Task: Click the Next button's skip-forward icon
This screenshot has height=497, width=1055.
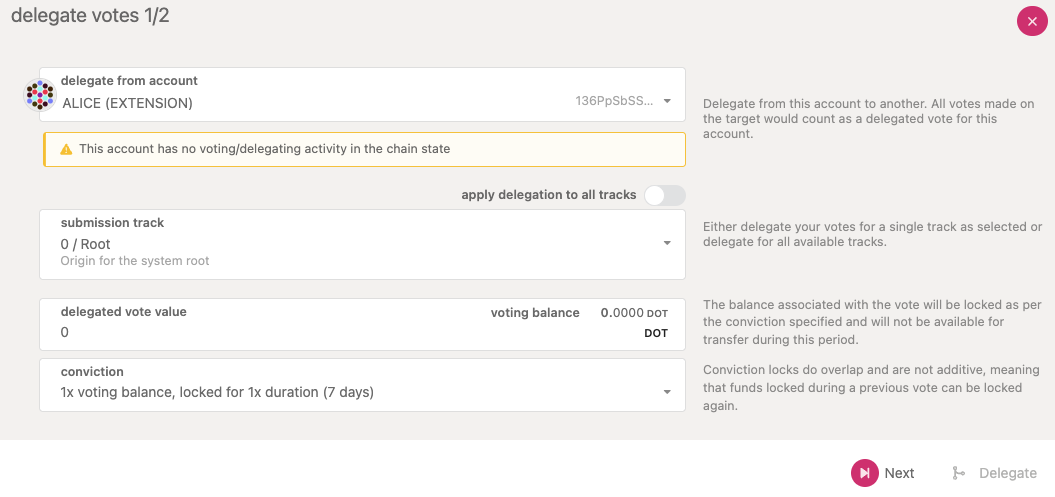Action: pyautogui.click(x=864, y=473)
